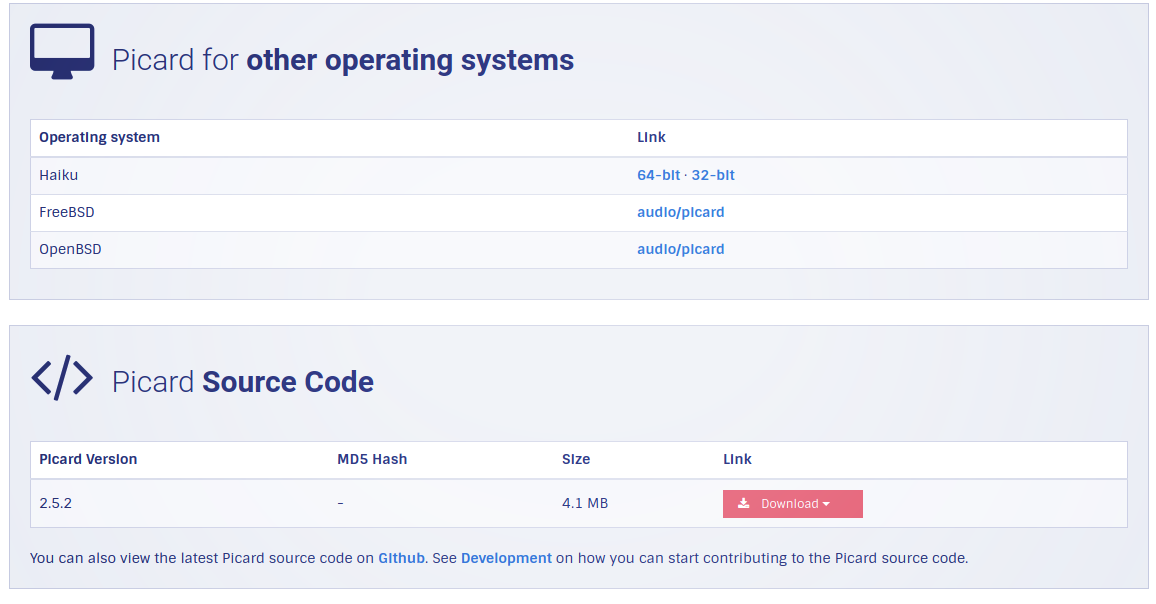Click the MD5 Hash column header
This screenshot has width=1156, height=604.
click(372, 459)
